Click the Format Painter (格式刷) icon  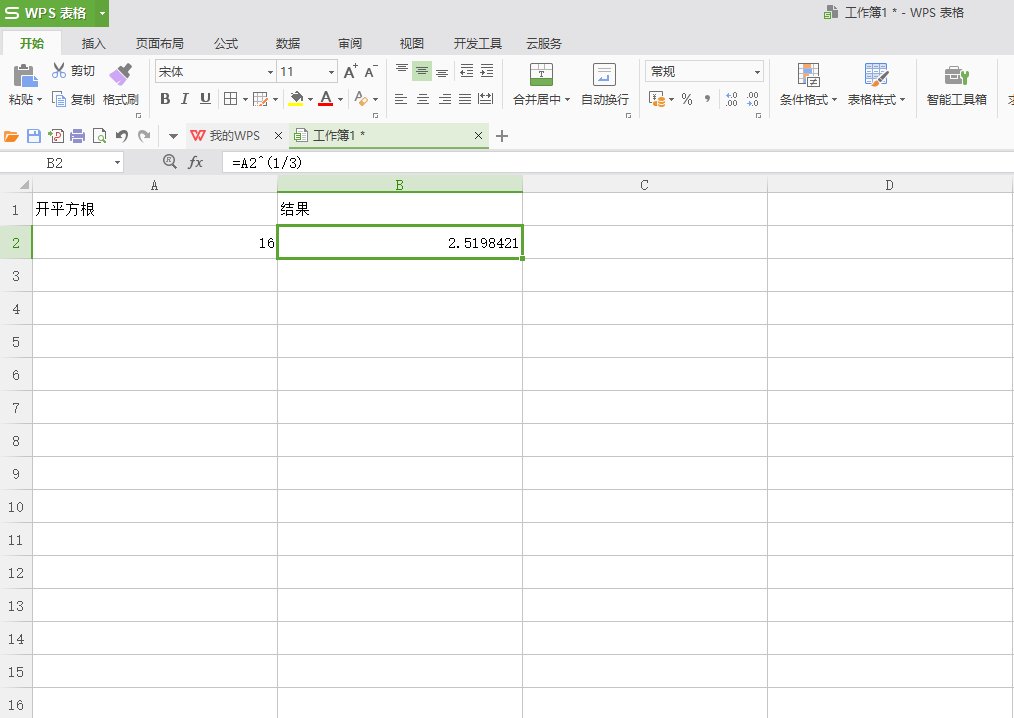tap(120, 75)
